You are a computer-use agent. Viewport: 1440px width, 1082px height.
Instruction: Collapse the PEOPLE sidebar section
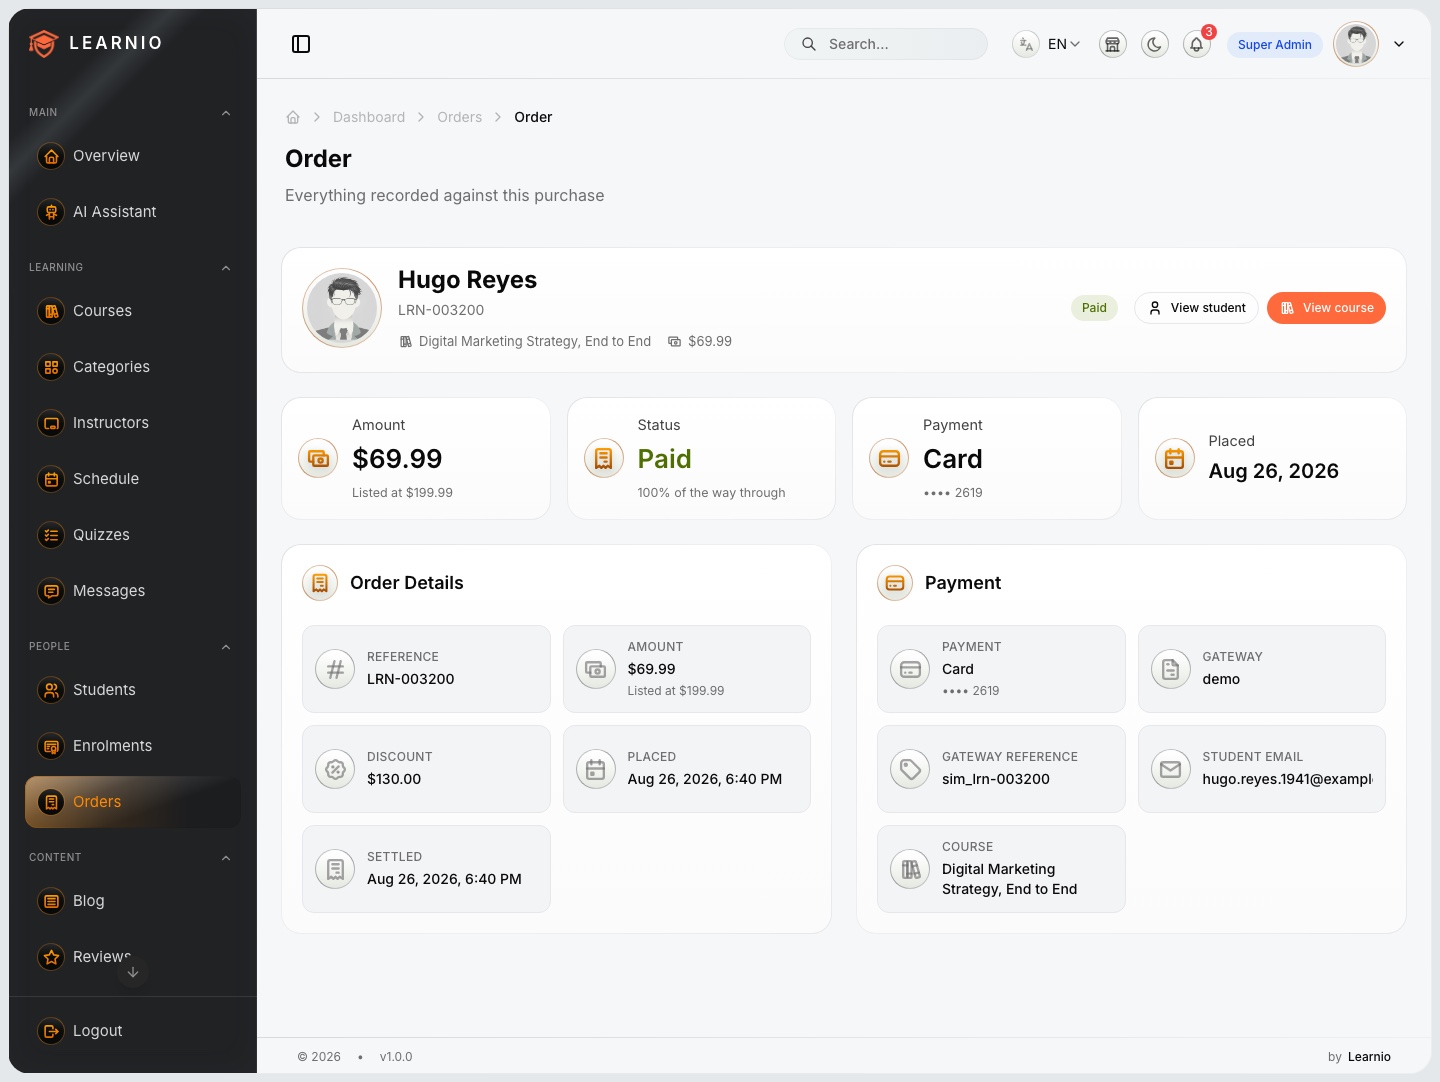coord(226,647)
